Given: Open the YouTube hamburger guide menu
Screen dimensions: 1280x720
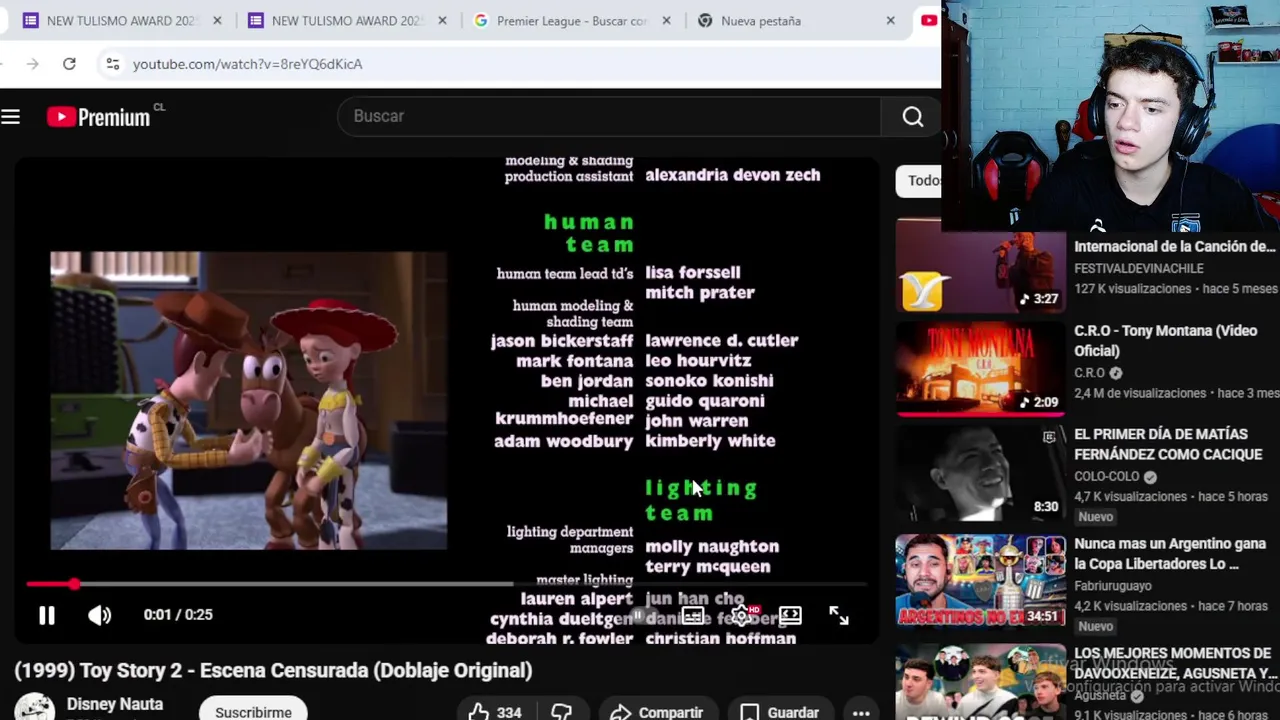Looking at the screenshot, I should [x=11, y=117].
